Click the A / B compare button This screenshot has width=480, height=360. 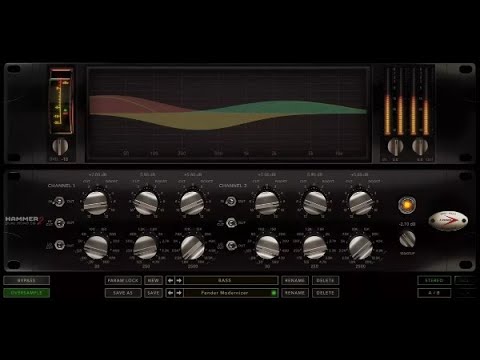click(x=434, y=293)
